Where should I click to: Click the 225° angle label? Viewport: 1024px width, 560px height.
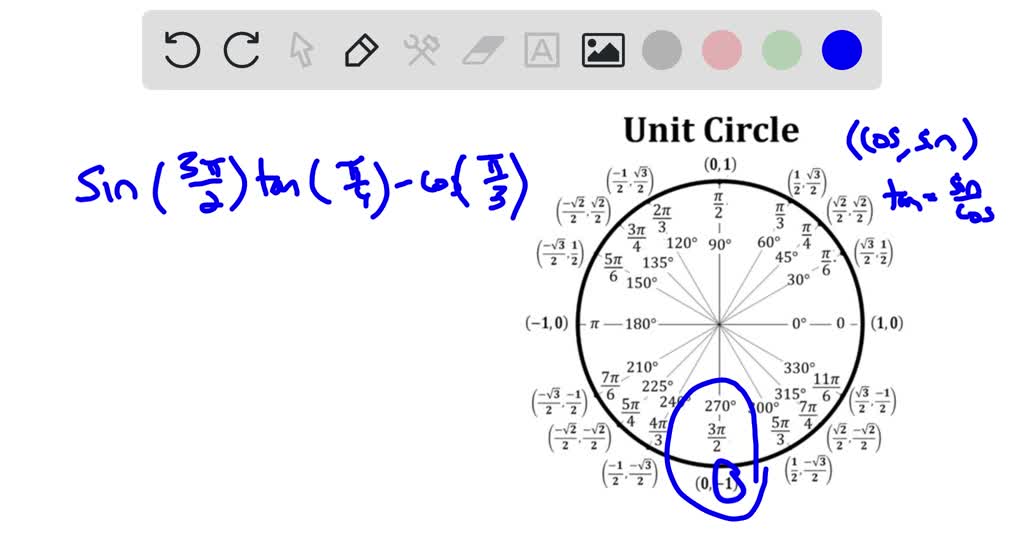coord(657,386)
